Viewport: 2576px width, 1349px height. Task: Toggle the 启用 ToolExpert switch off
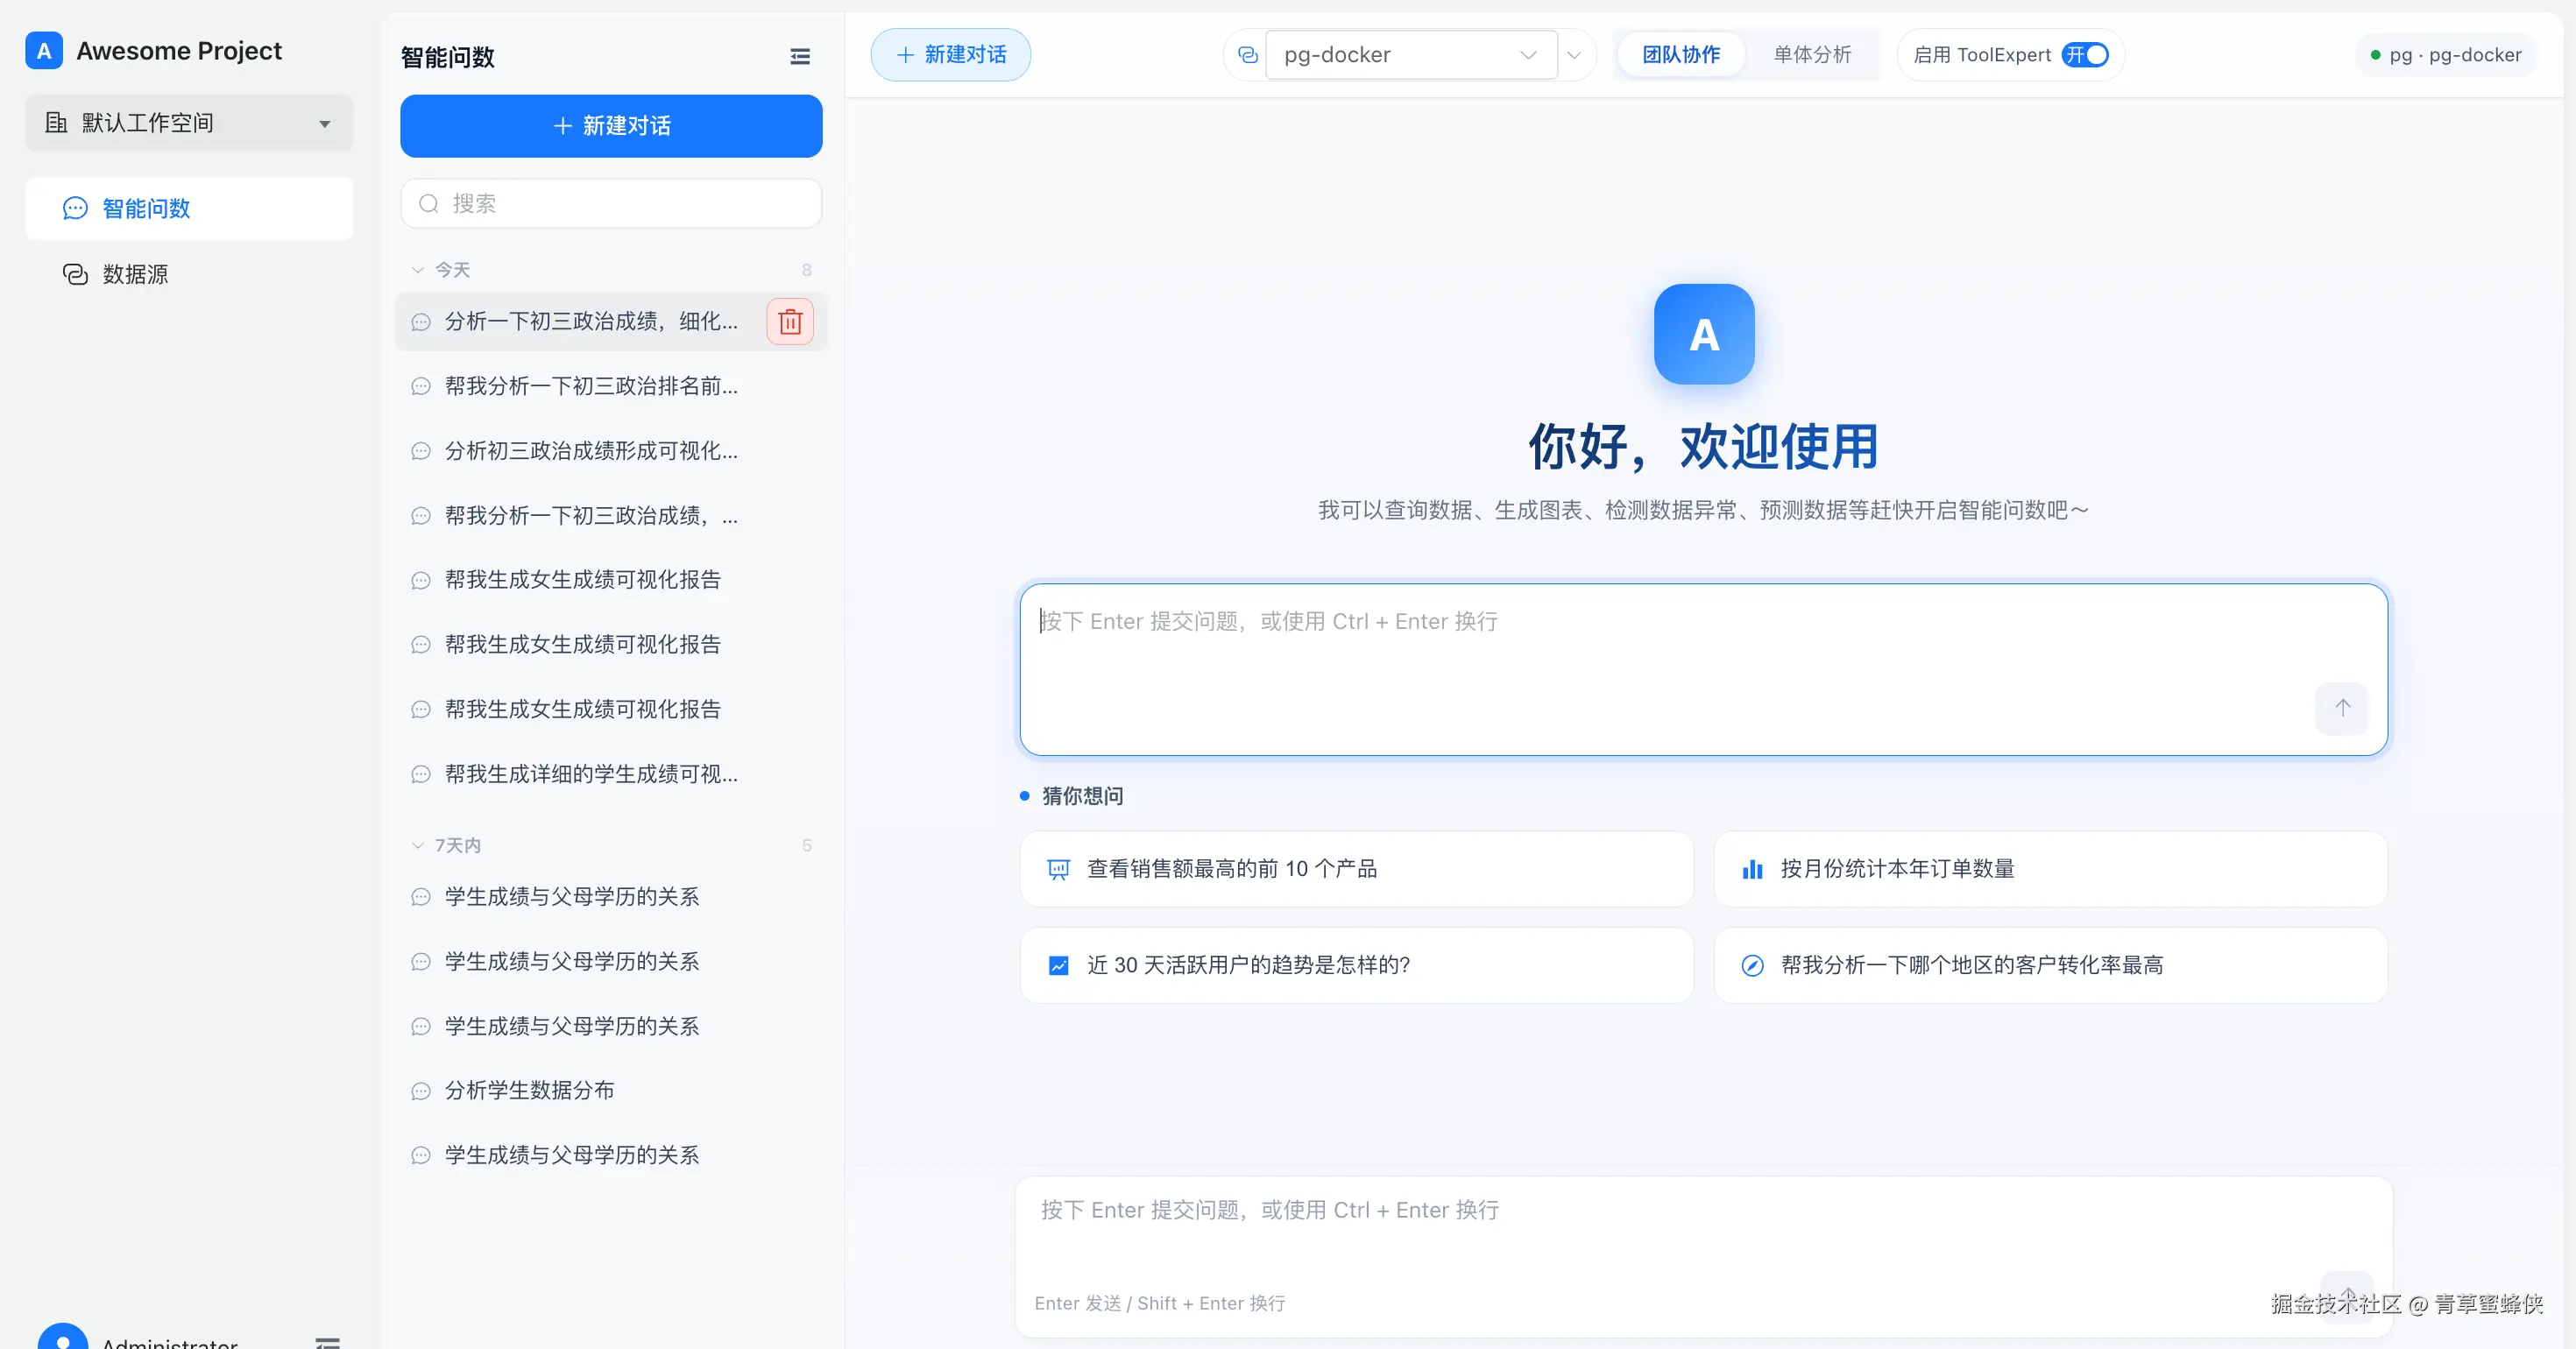(2085, 55)
